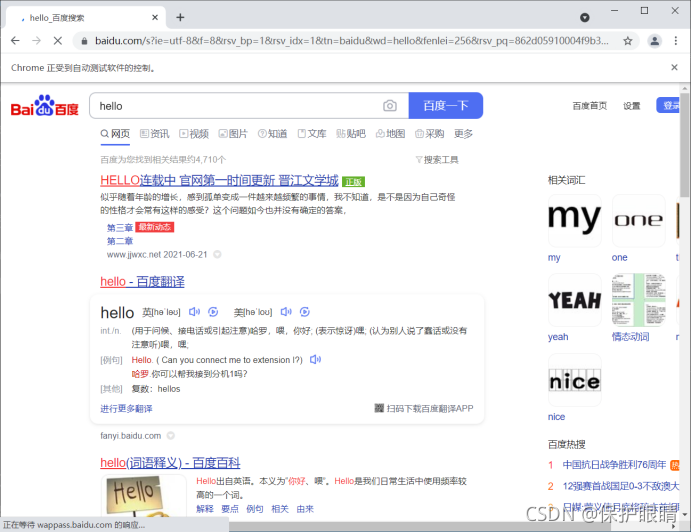Expand the arrow beside www.jjwxc.net
The image size is (692, 532).
click(217, 254)
